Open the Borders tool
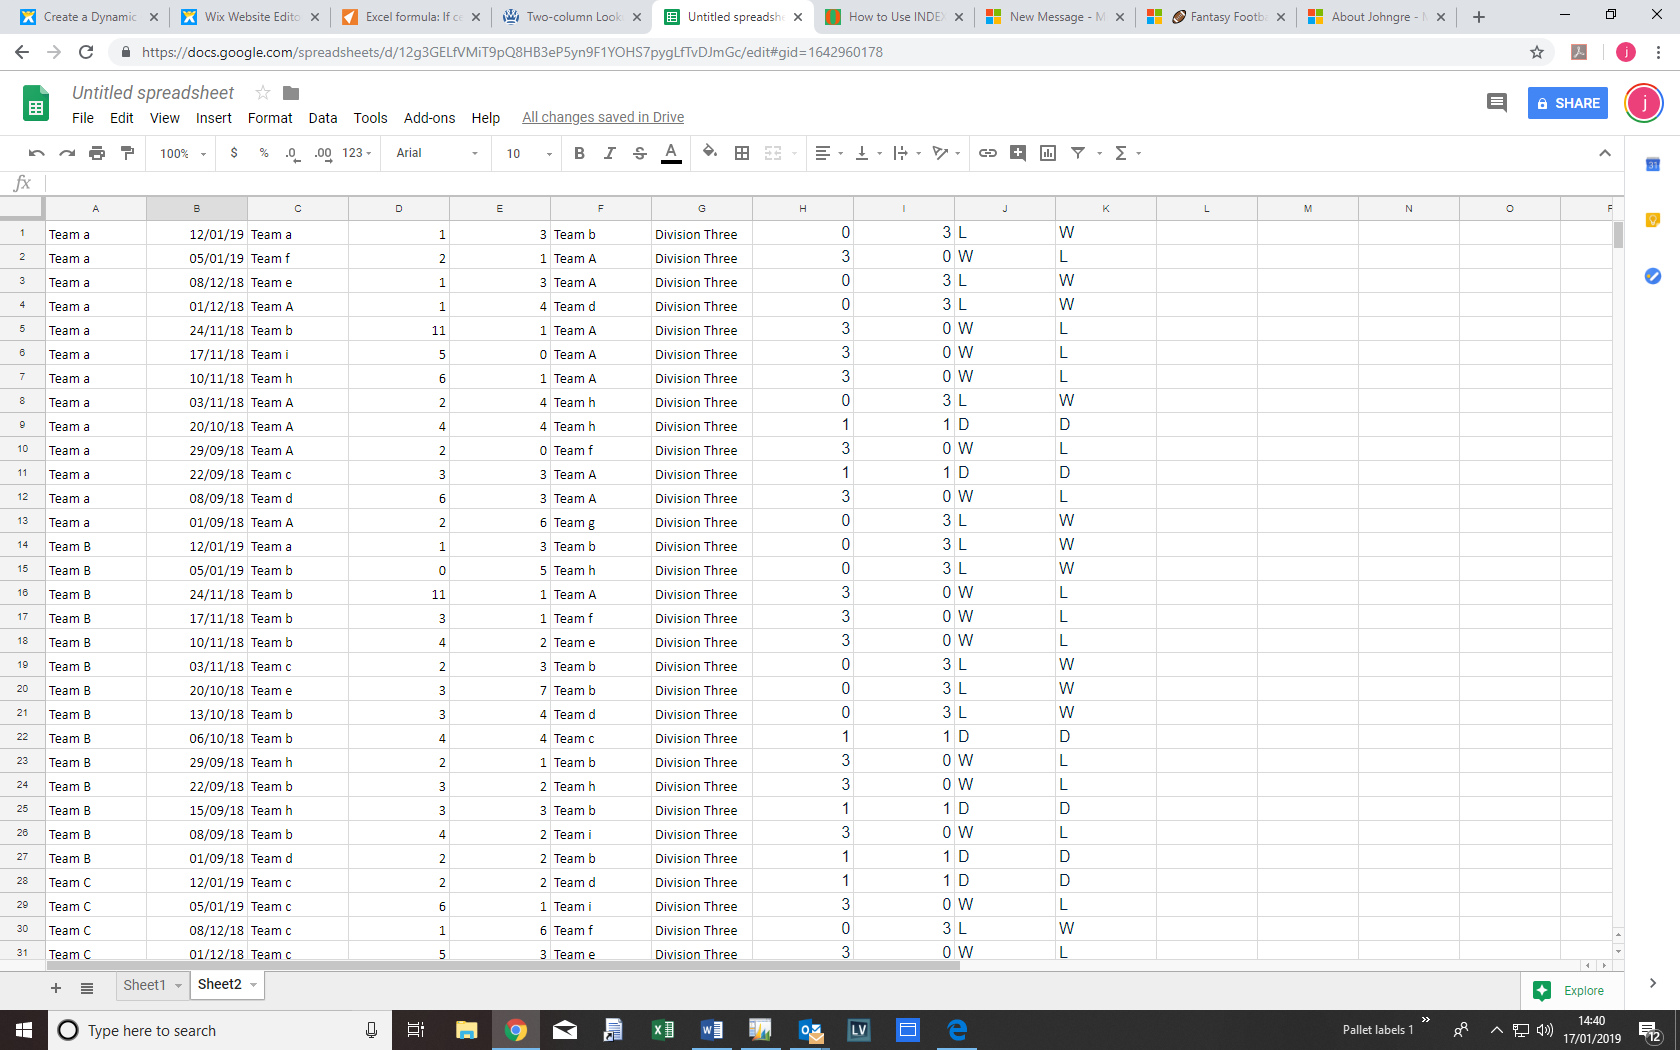The height and width of the screenshot is (1050, 1680). [x=741, y=153]
